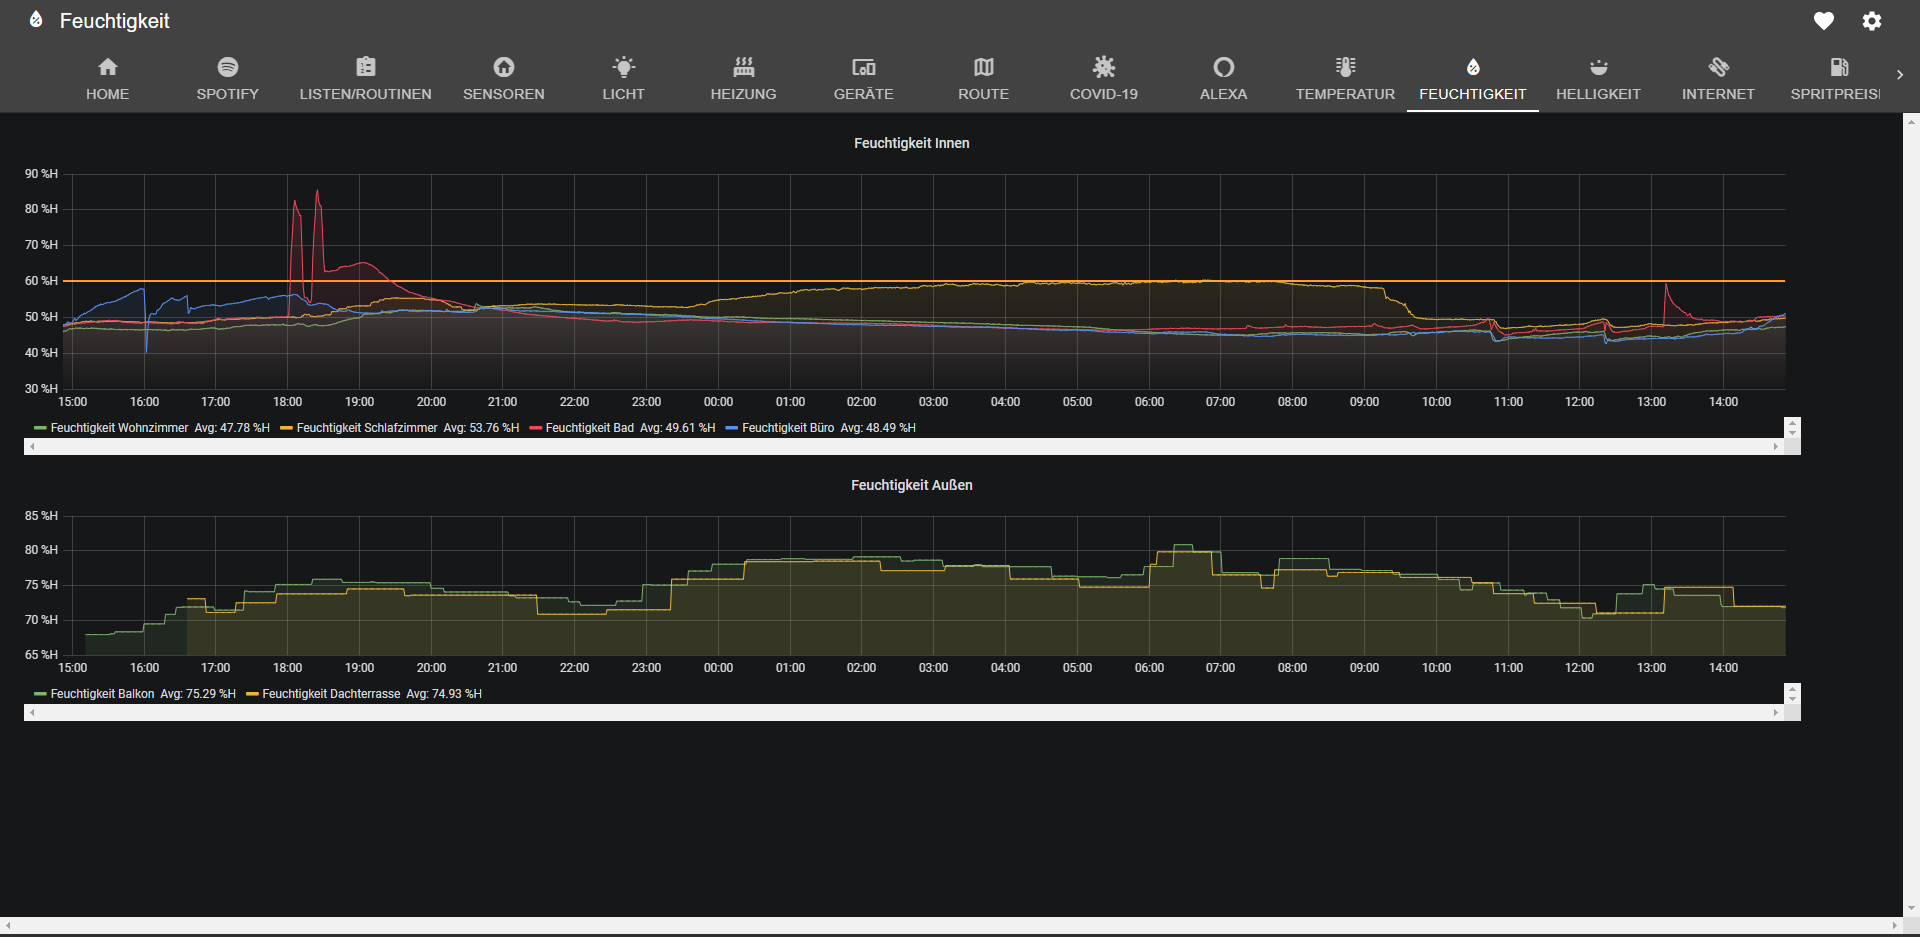Image resolution: width=1920 pixels, height=937 pixels.
Task: Click the radiator icon above Heizung
Action: click(x=743, y=67)
